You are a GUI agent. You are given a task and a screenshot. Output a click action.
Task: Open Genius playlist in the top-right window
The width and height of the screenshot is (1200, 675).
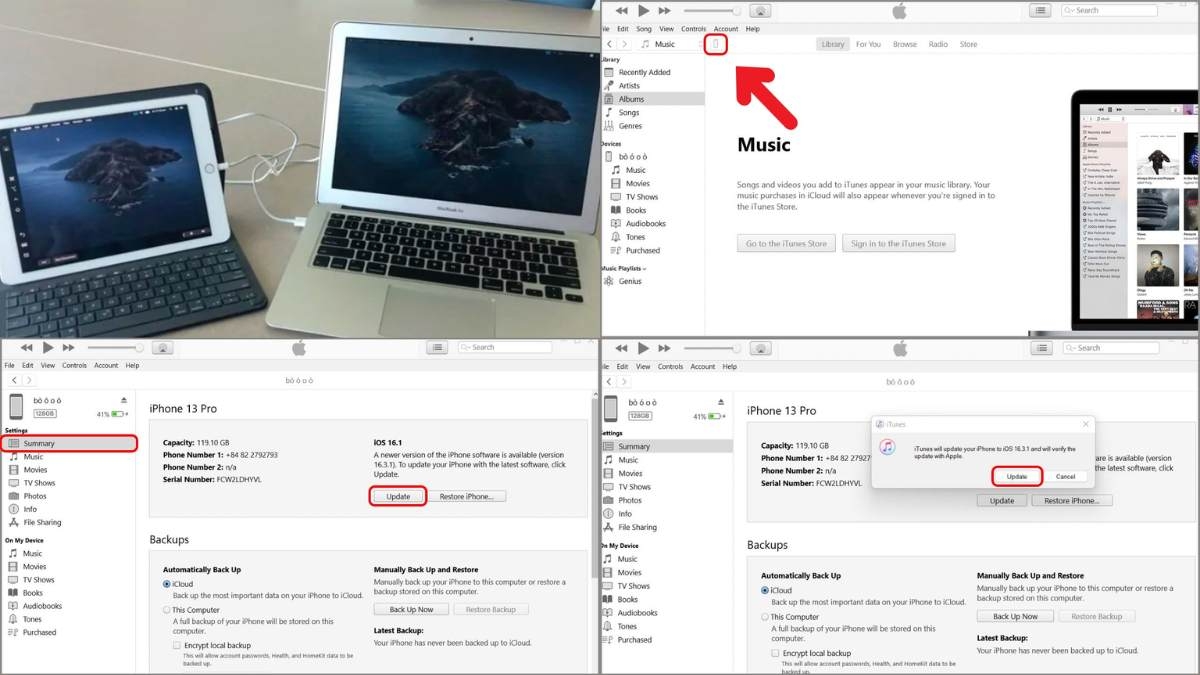click(630, 281)
